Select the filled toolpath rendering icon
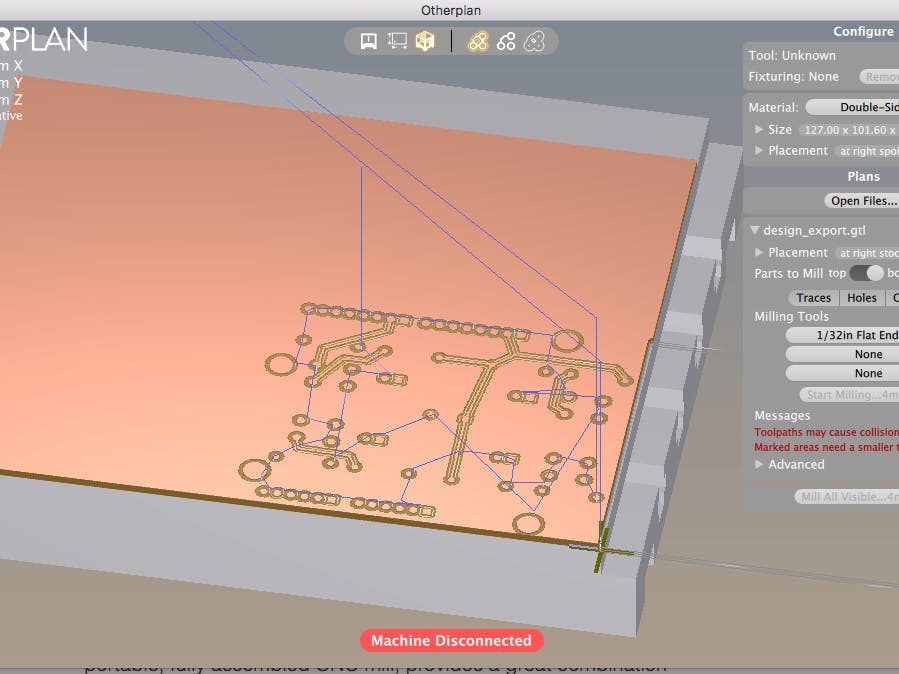 click(x=477, y=41)
